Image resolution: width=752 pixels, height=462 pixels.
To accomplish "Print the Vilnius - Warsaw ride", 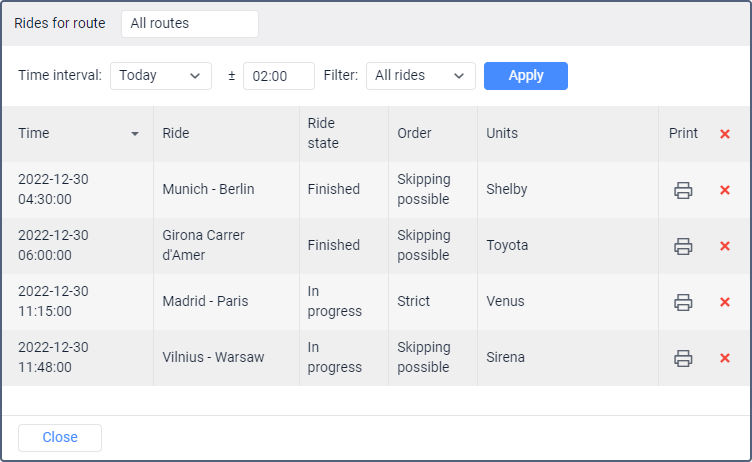I will [x=683, y=358].
